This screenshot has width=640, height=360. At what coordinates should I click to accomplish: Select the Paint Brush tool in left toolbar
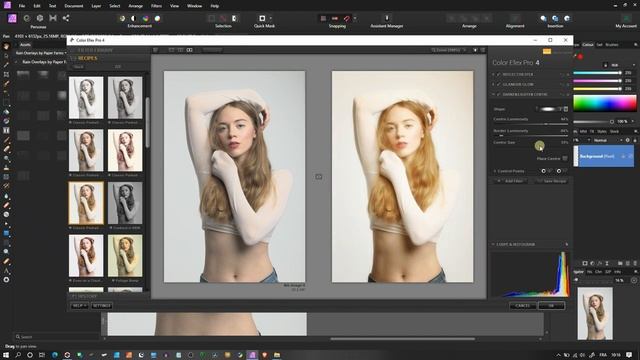pyautogui.click(x=6, y=140)
